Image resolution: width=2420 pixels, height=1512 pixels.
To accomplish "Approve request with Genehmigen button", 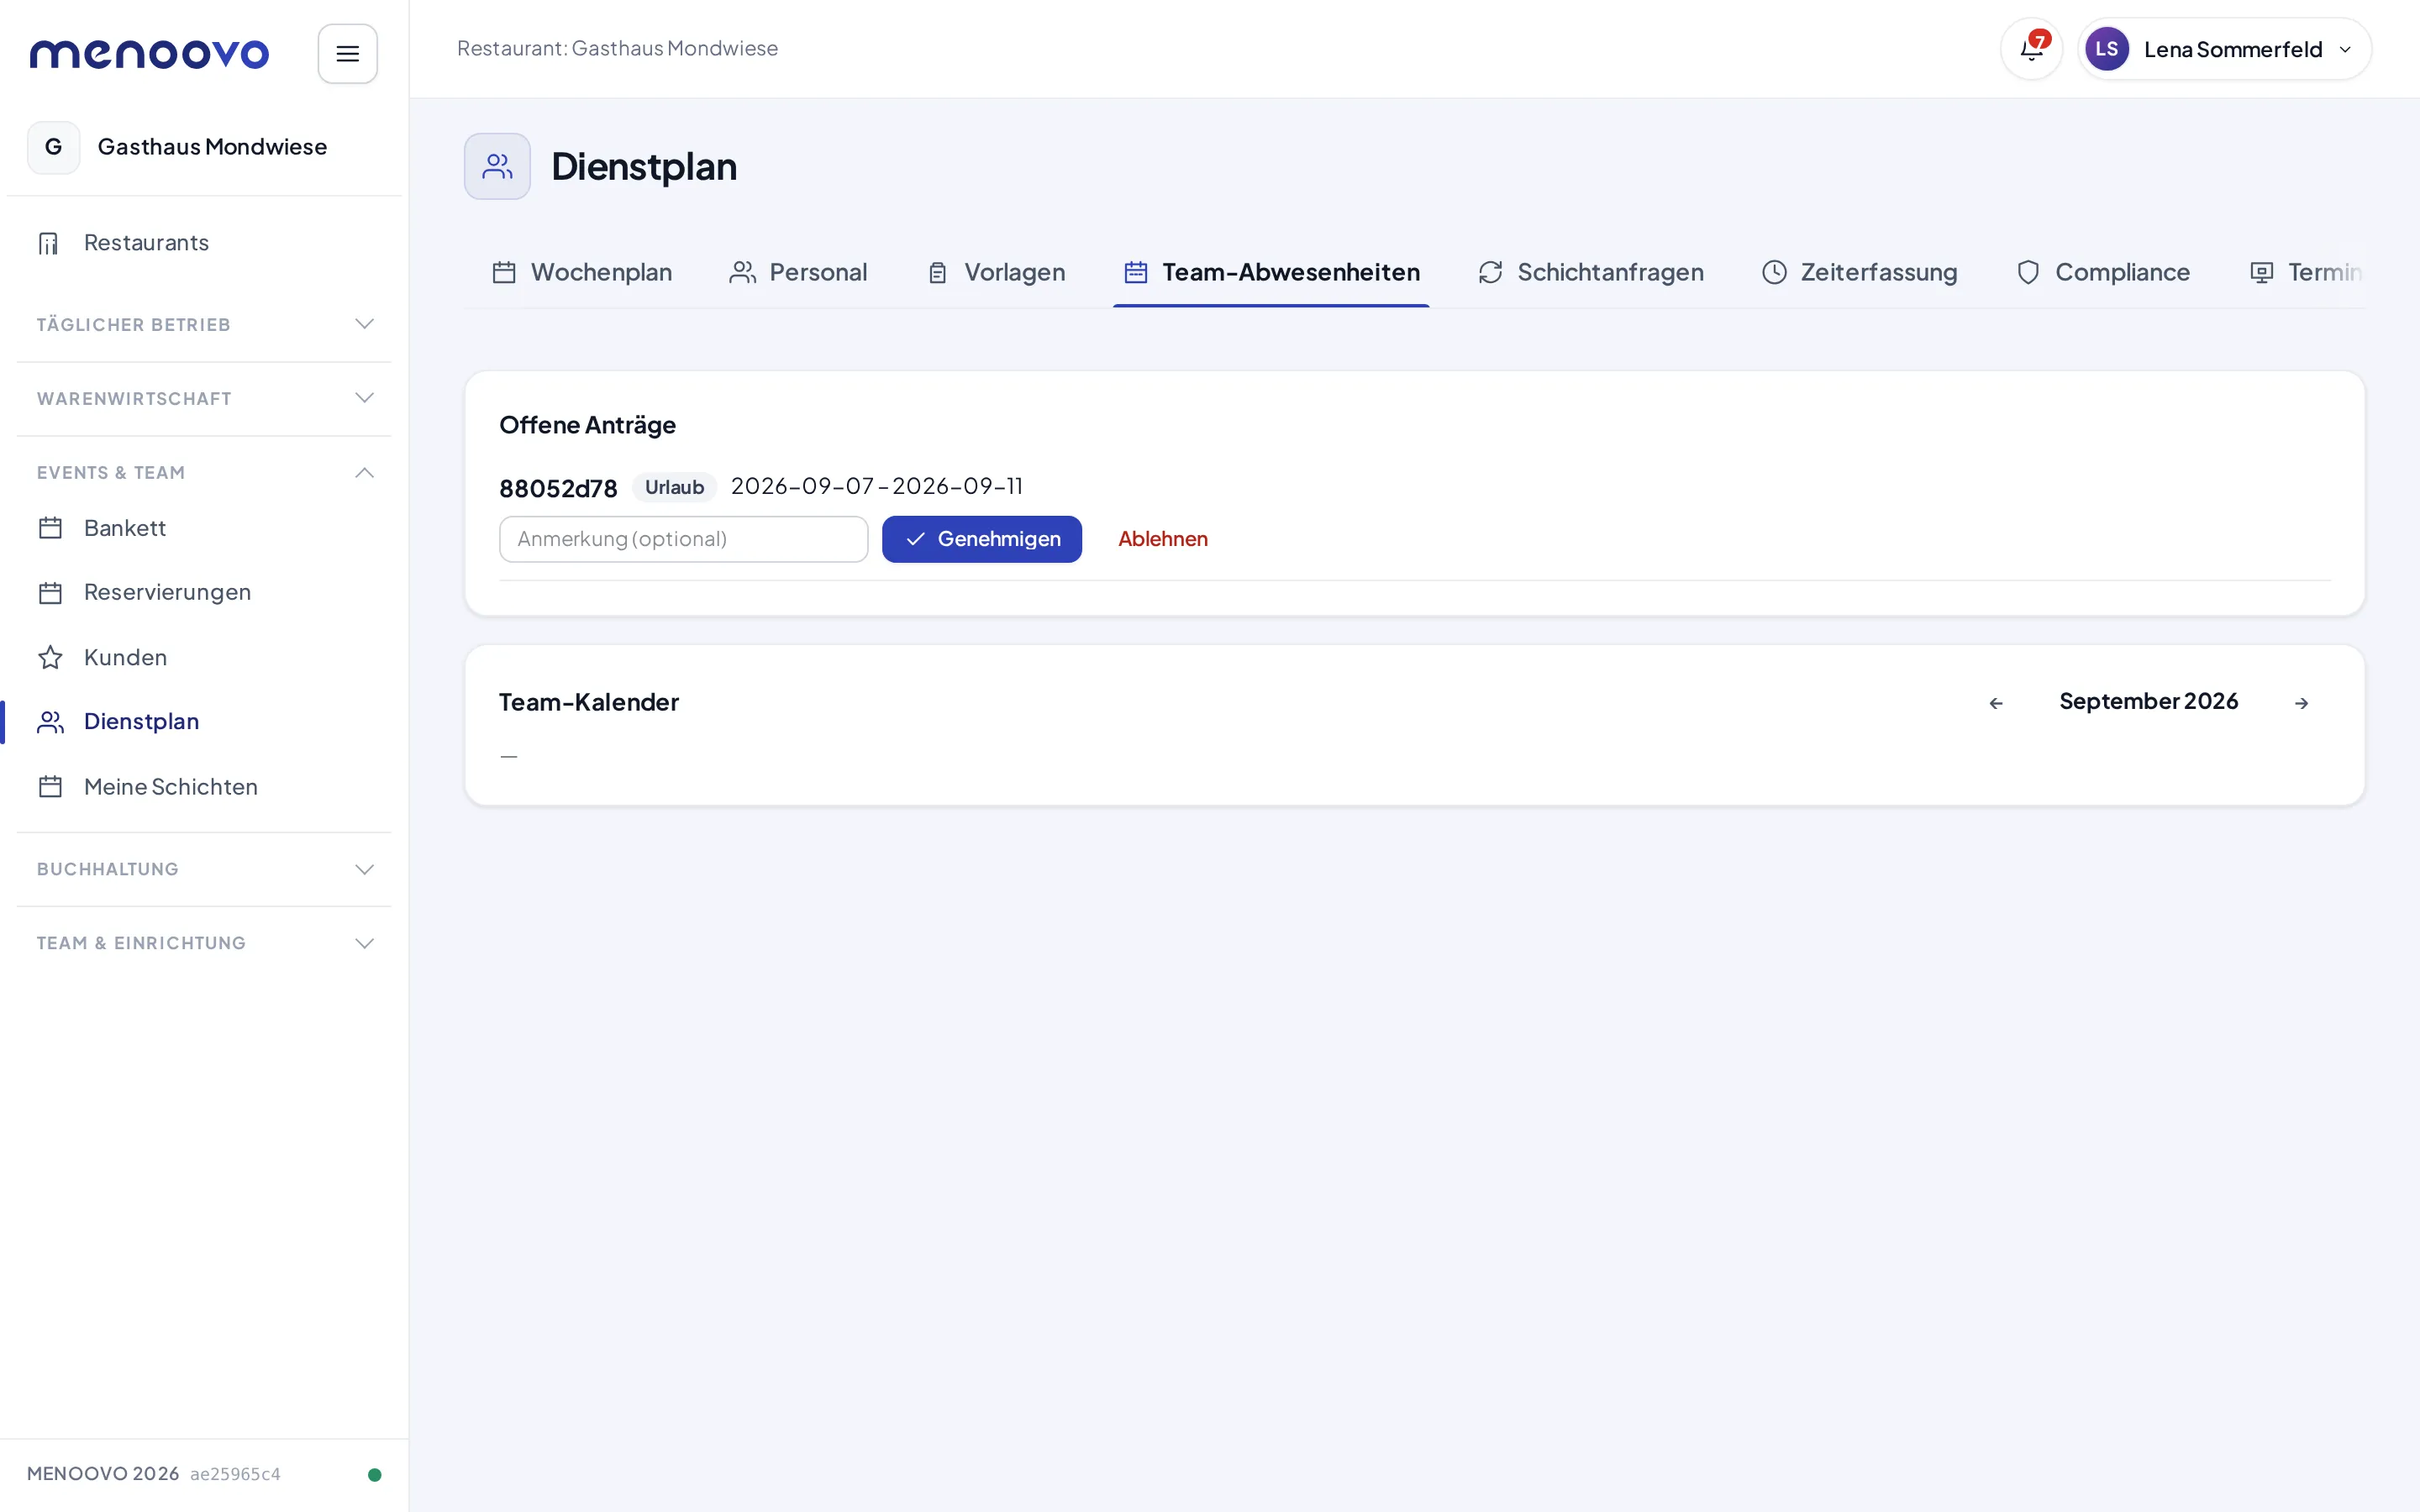I will (x=981, y=539).
